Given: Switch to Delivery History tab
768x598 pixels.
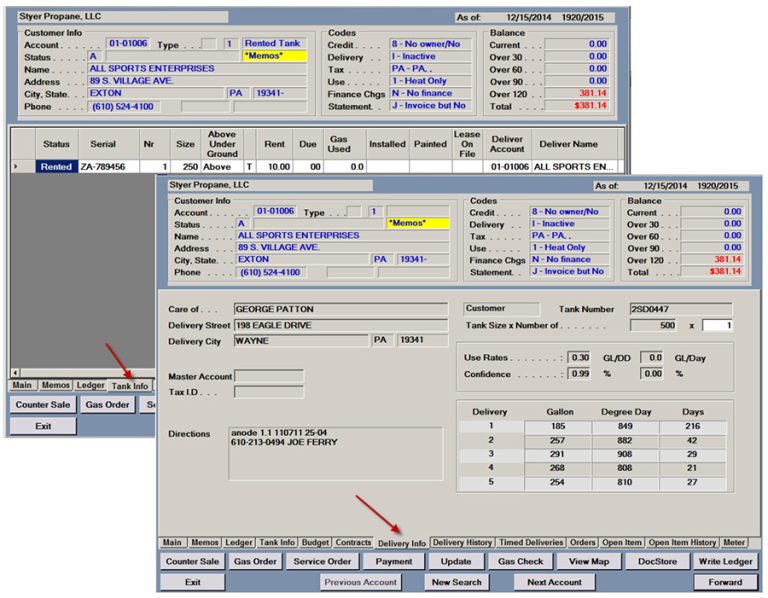Looking at the screenshot, I should 462,543.
